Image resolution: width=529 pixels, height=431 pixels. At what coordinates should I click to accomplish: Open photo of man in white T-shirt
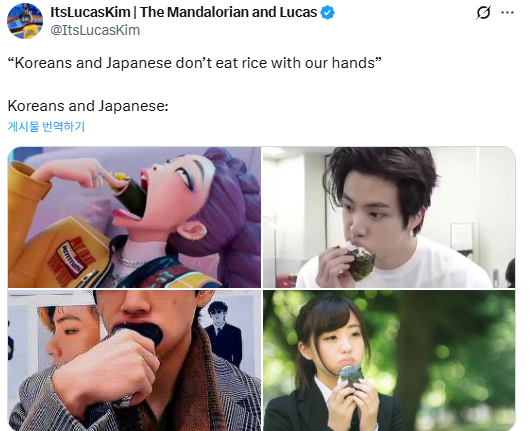389,217
